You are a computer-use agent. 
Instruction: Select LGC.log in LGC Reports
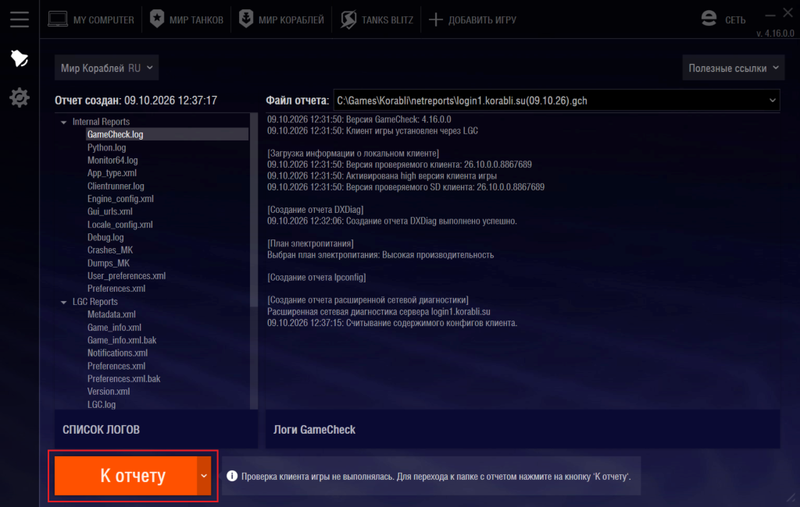[102, 404]
